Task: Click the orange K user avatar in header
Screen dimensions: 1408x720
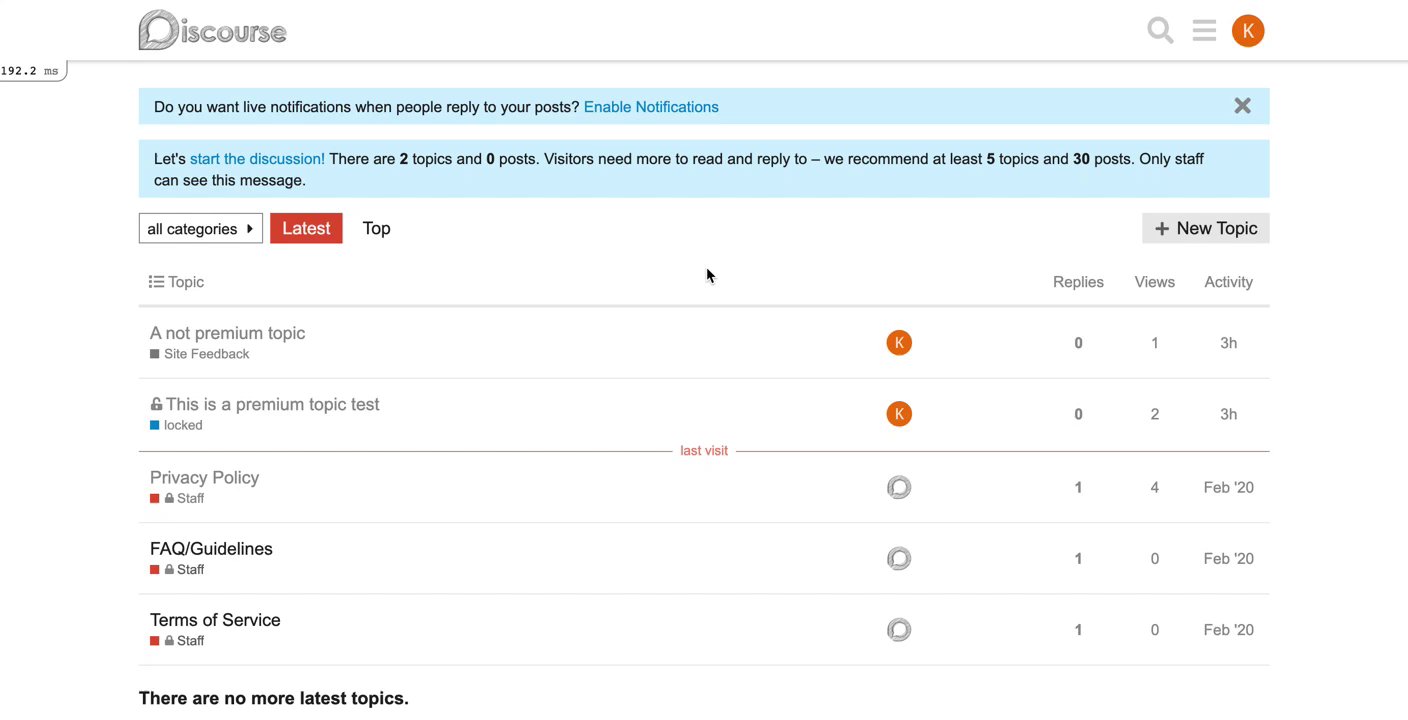Action: [1248, 31]
